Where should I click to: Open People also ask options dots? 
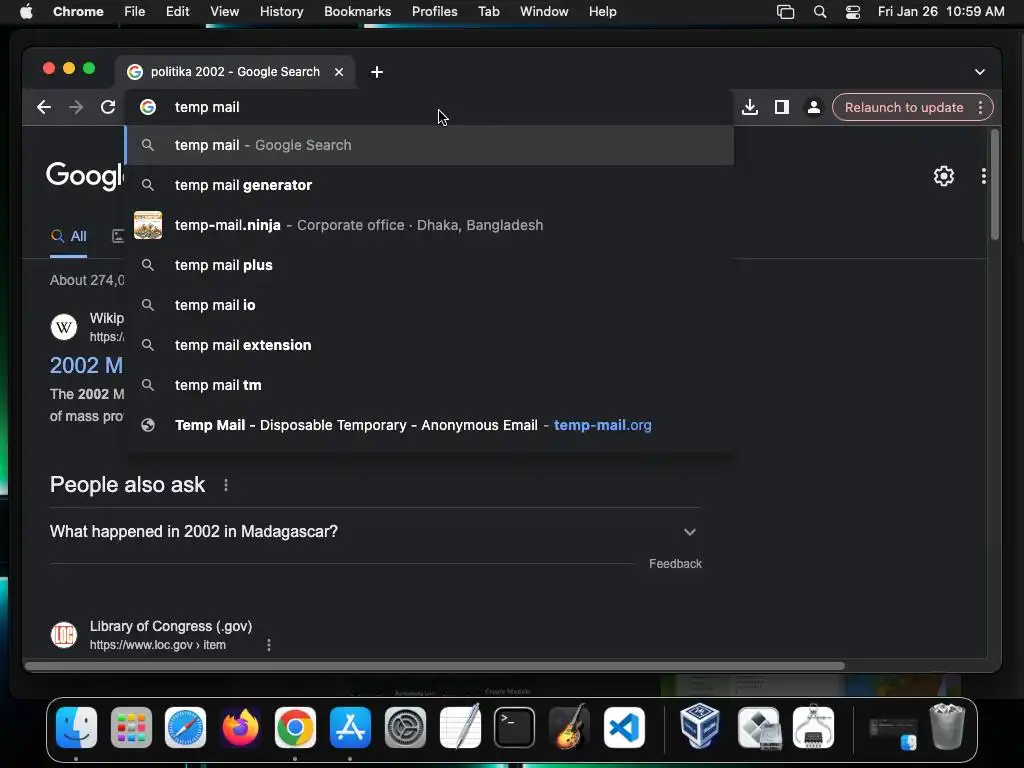226,485
